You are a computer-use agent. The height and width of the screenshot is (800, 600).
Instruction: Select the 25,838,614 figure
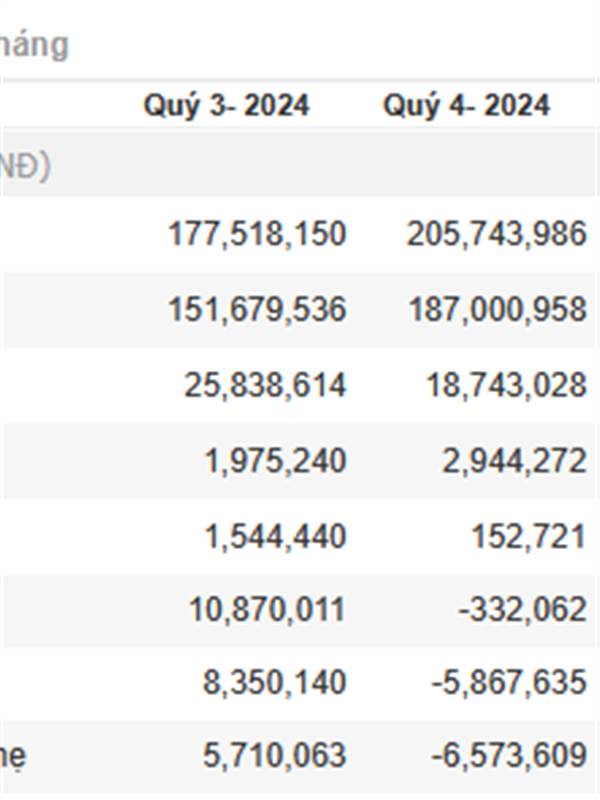265,385
